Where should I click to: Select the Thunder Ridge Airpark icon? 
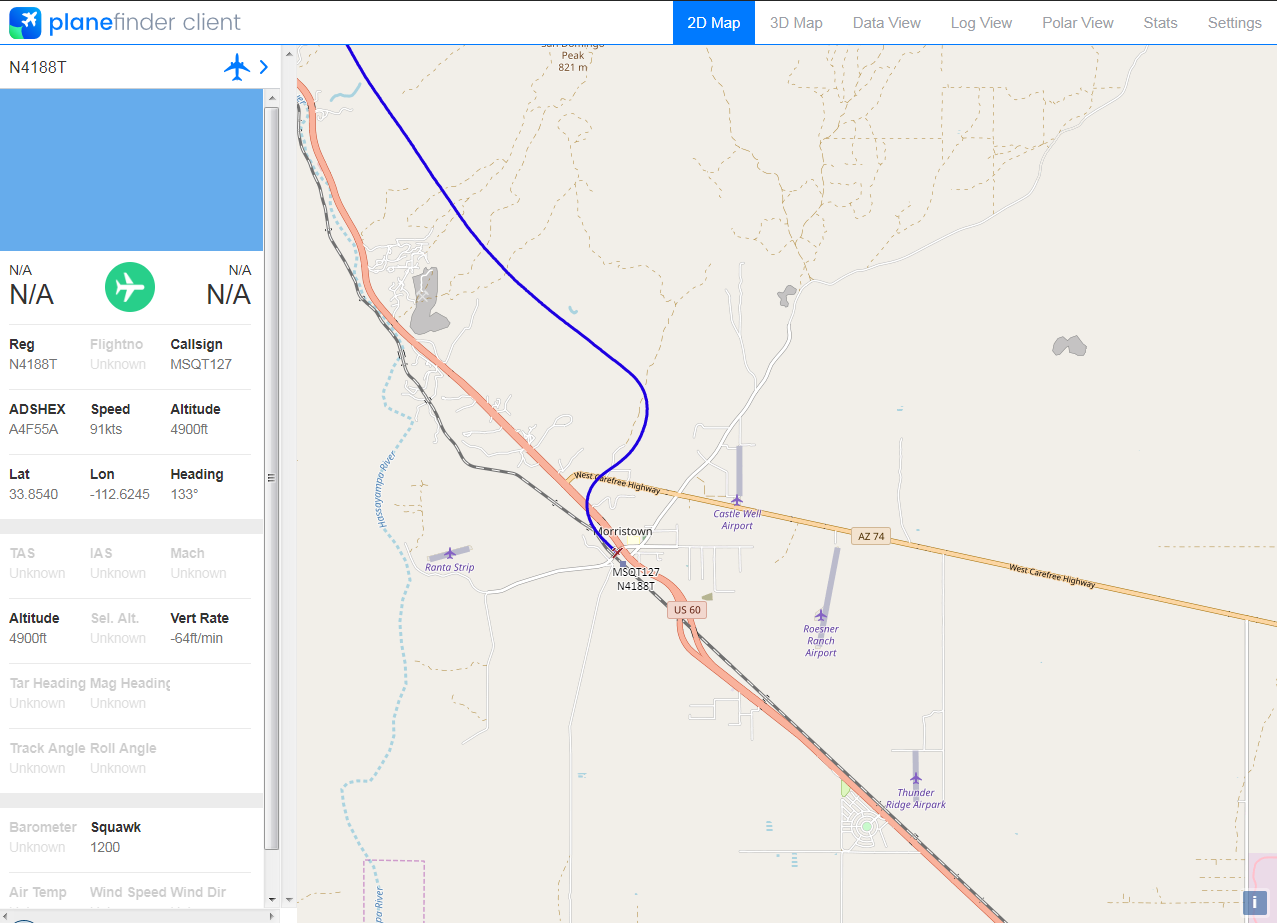click(915, 778)
